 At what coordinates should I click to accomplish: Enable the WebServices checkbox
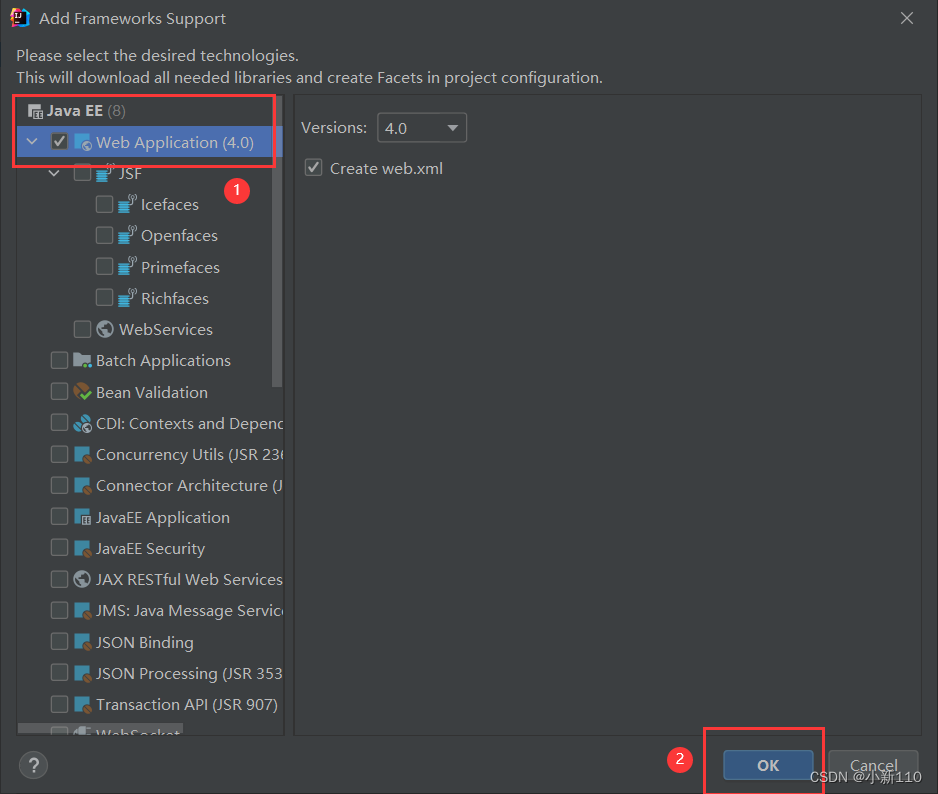pyautogui.click(x=82, y=329)
